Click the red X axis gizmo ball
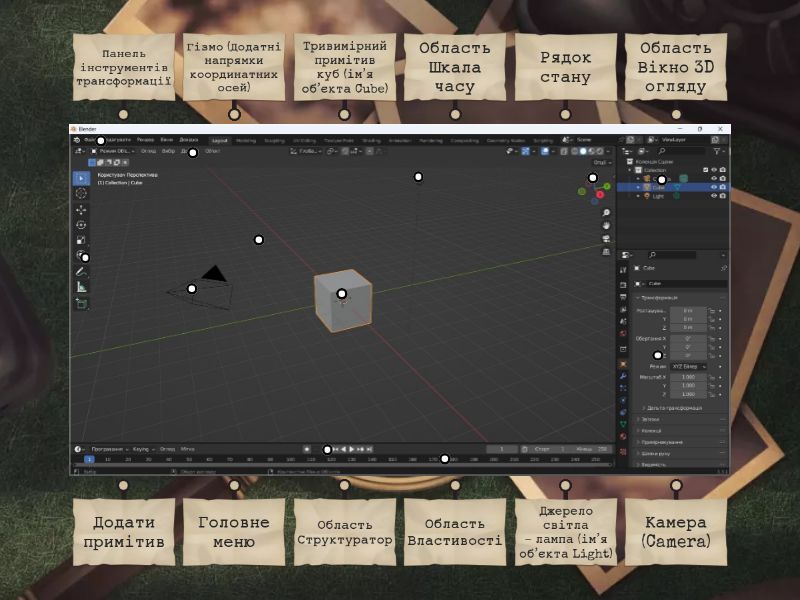Viewport: 800px width, 600px height. coord(599,194)
